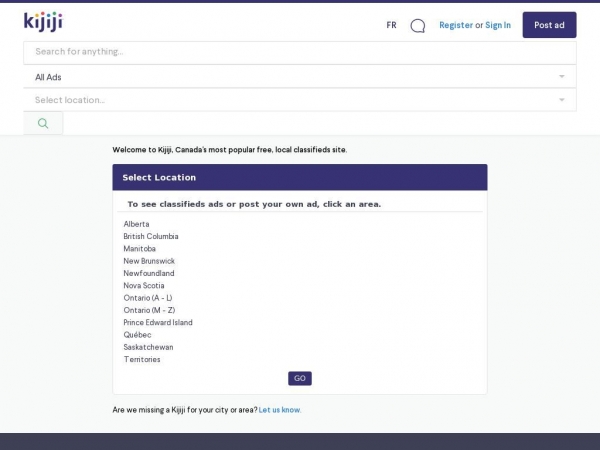Click the Post ad button
The height and width of the screenshot is (450, 600).
549,25
